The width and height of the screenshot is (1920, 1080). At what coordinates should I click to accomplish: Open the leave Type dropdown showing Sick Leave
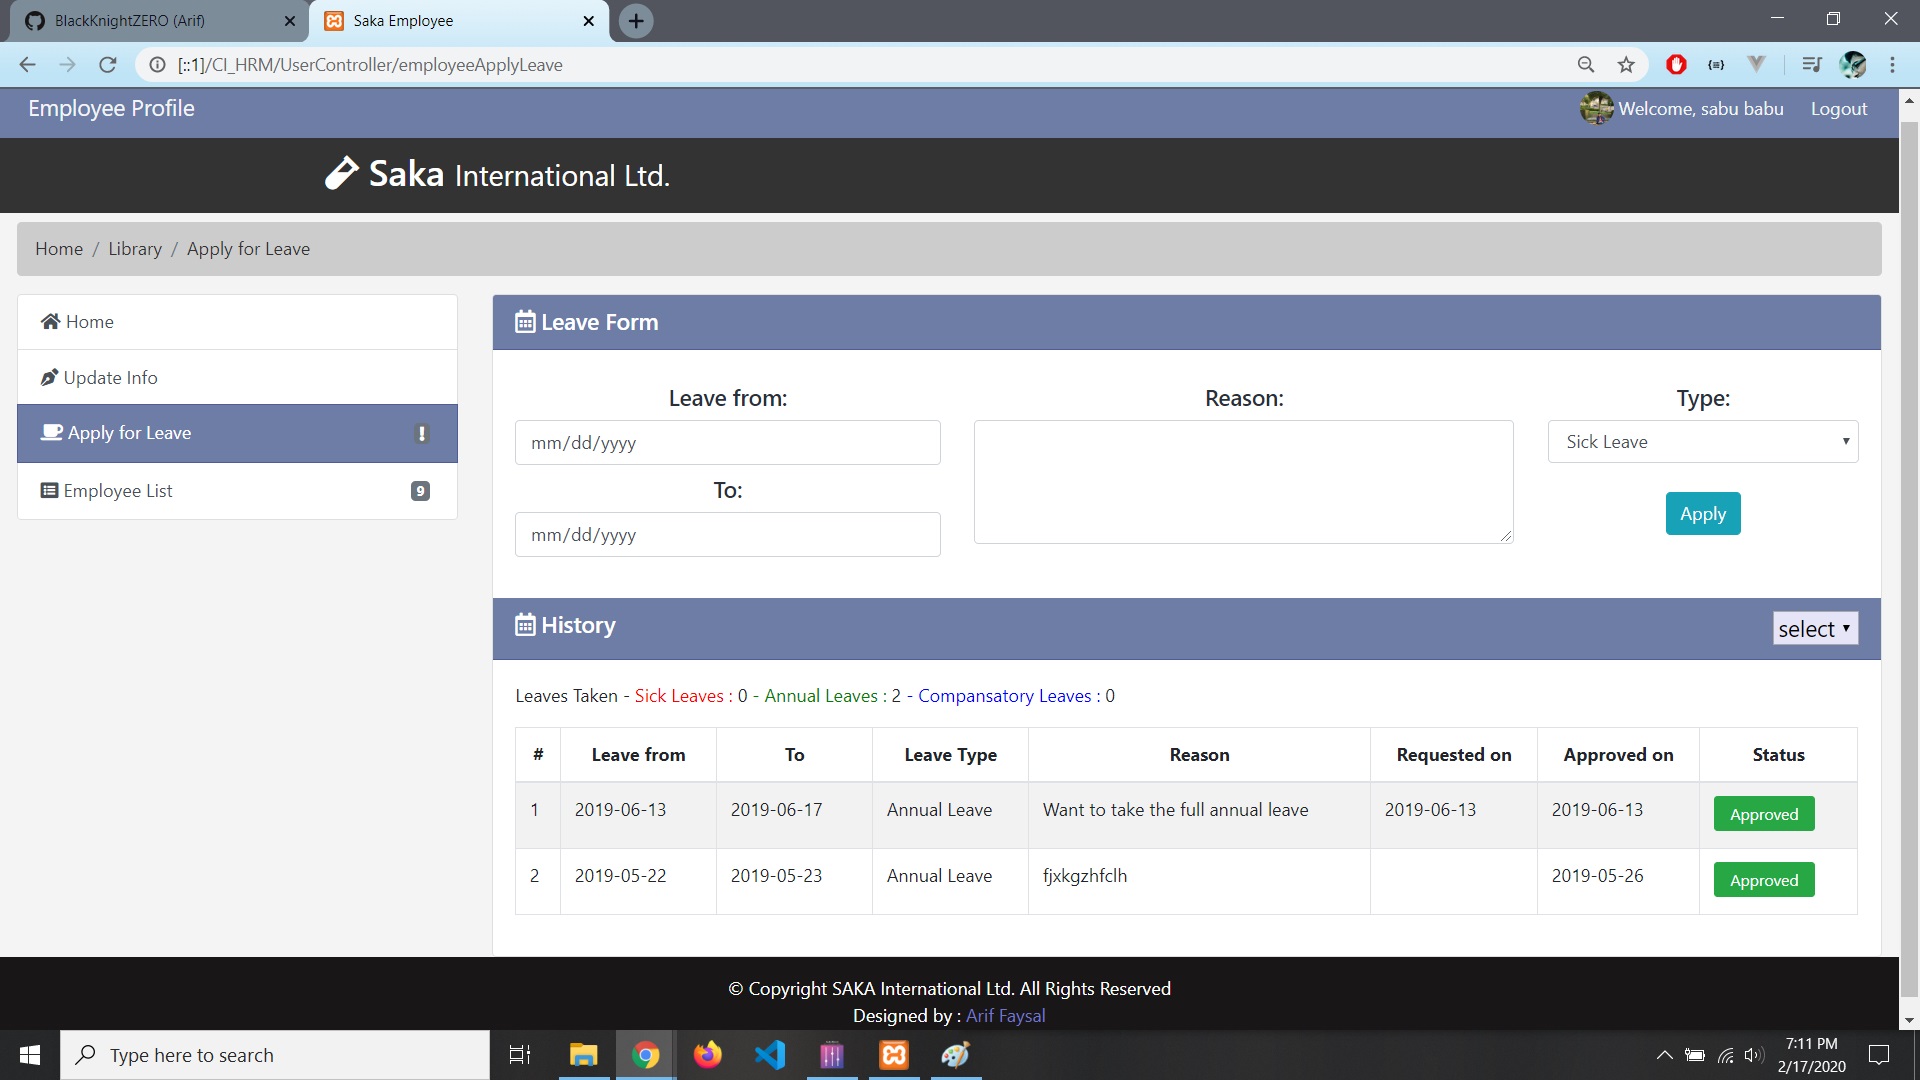coord(1703,441)
